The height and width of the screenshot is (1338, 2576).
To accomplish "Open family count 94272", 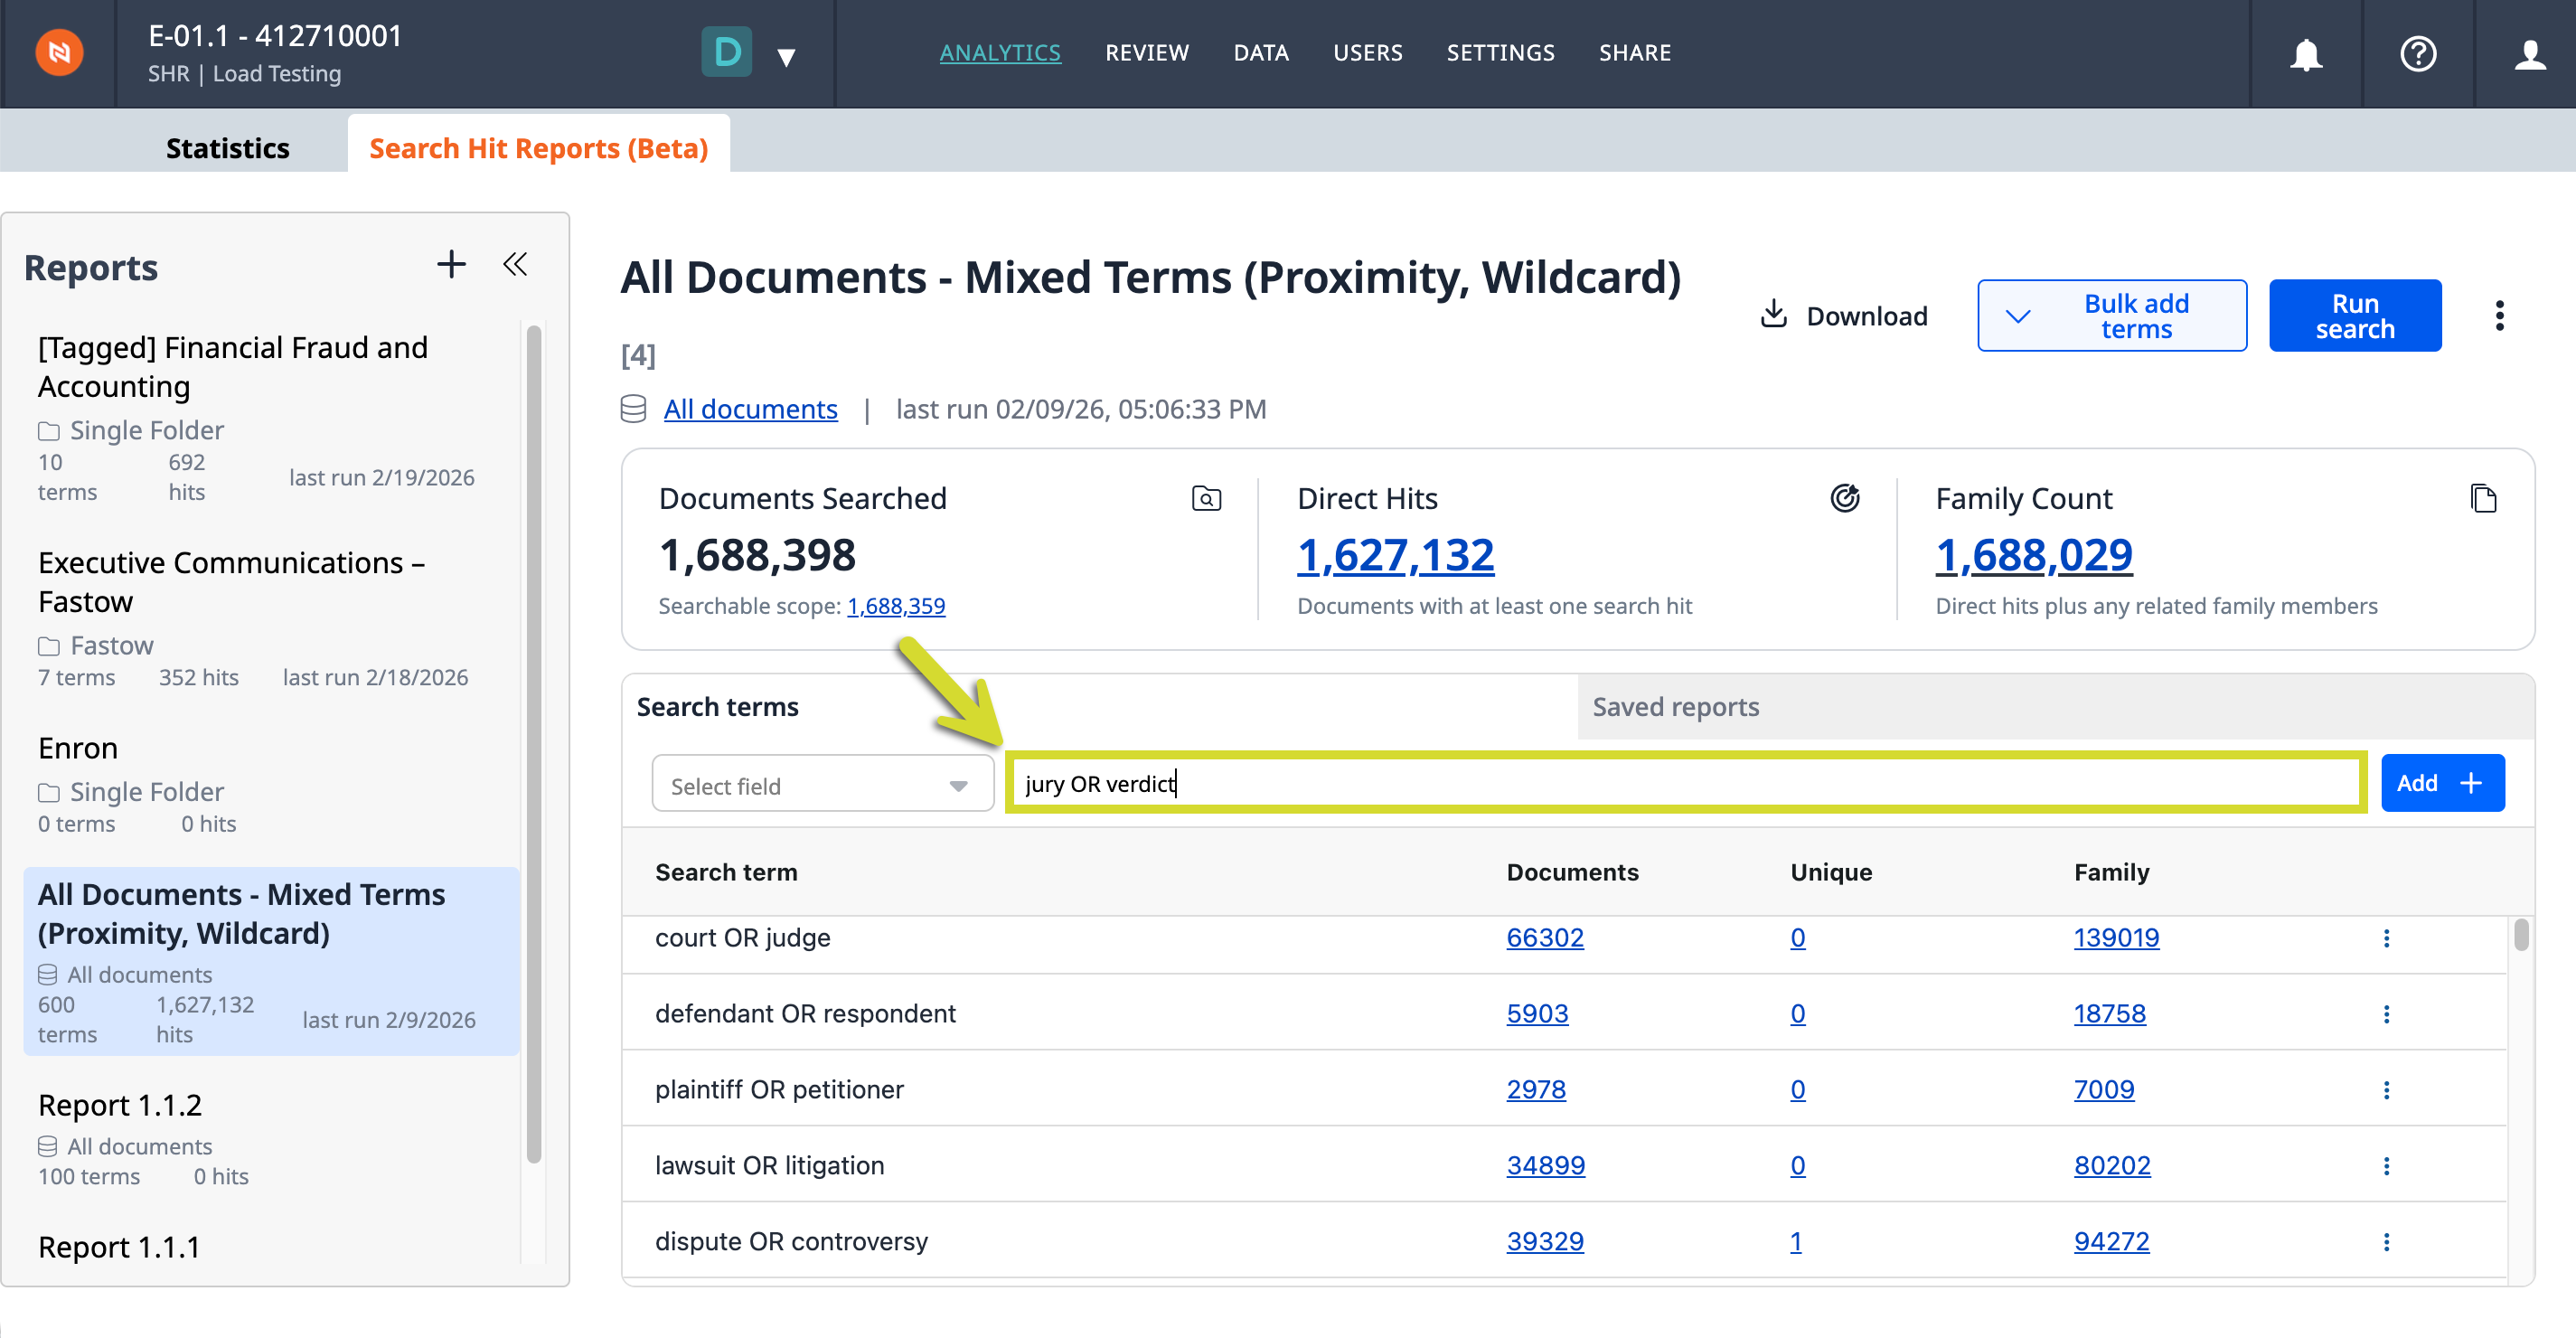I will (x=2111, y=1242).
